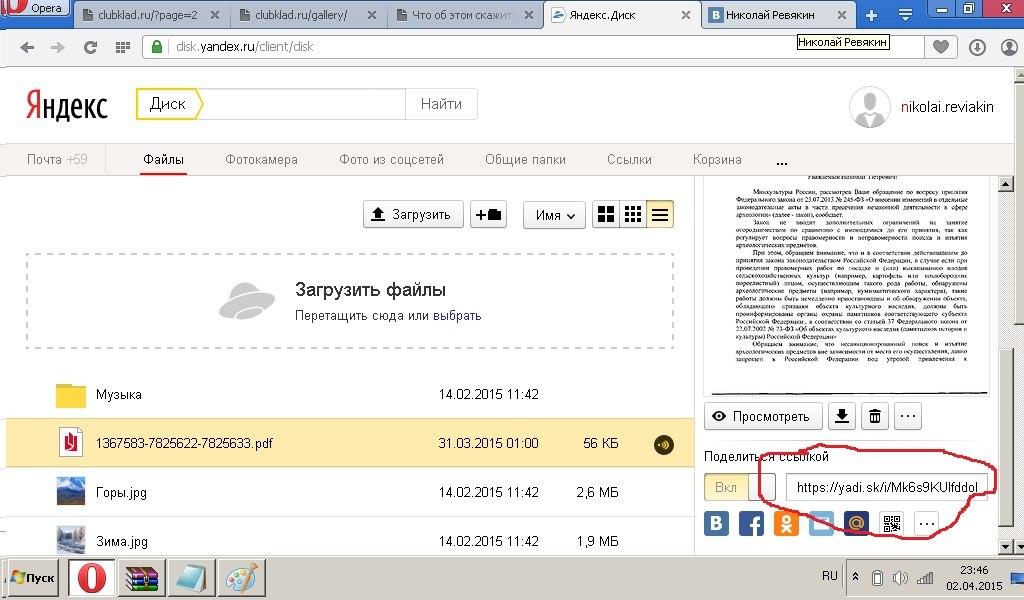The width and height of the screenshot is (1024, 600).
Task: Click the Яндекс logo
Action: (x=66, y=105)
